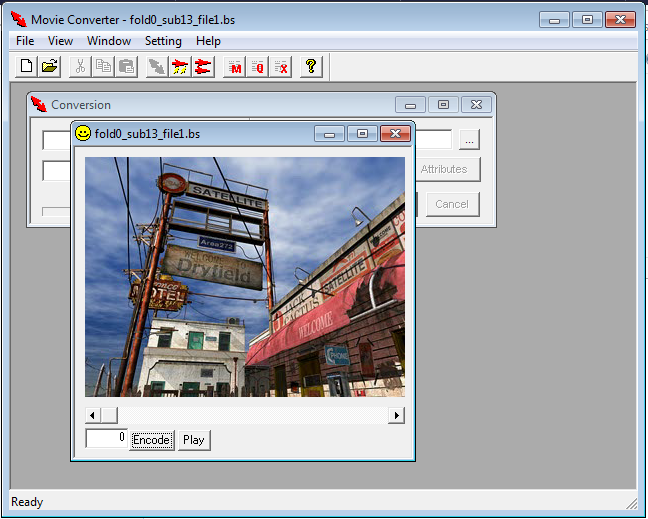
Task: Click the smiley icon in the fold0_sub13_file1.bs title bar
Action: point(83,133)
